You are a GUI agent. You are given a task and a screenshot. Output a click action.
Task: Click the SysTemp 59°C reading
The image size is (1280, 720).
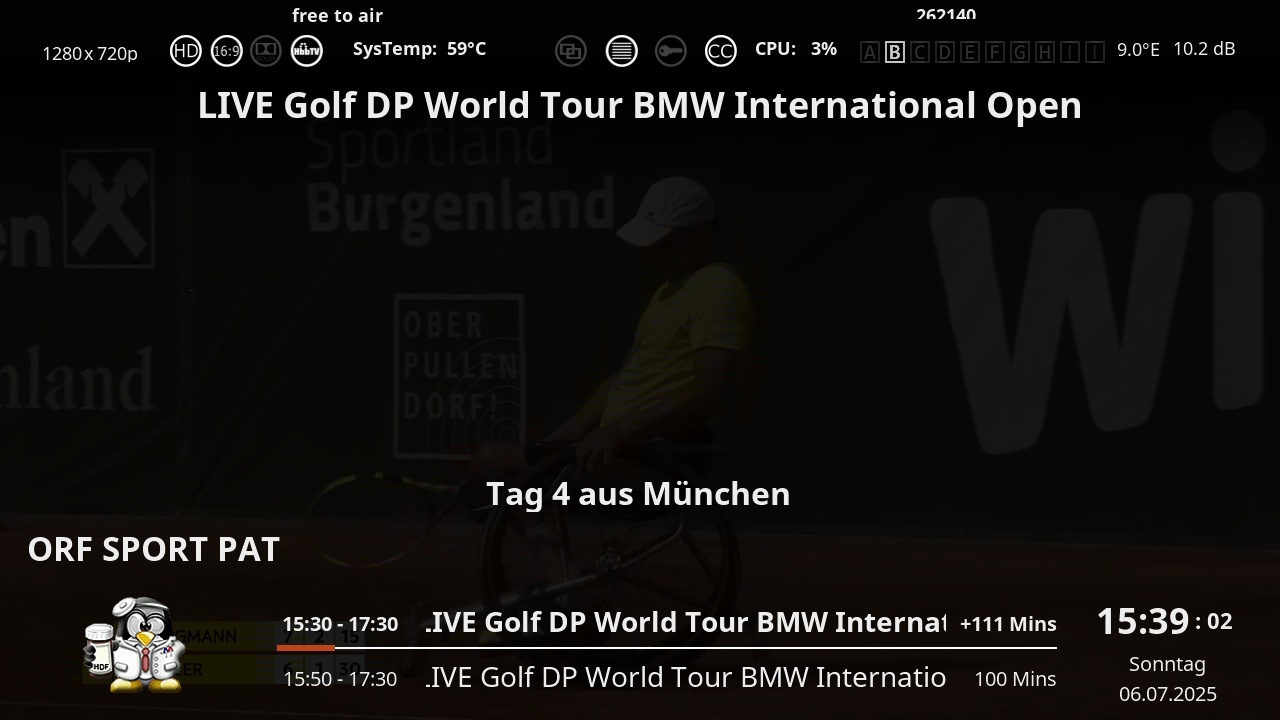point(419,48)
